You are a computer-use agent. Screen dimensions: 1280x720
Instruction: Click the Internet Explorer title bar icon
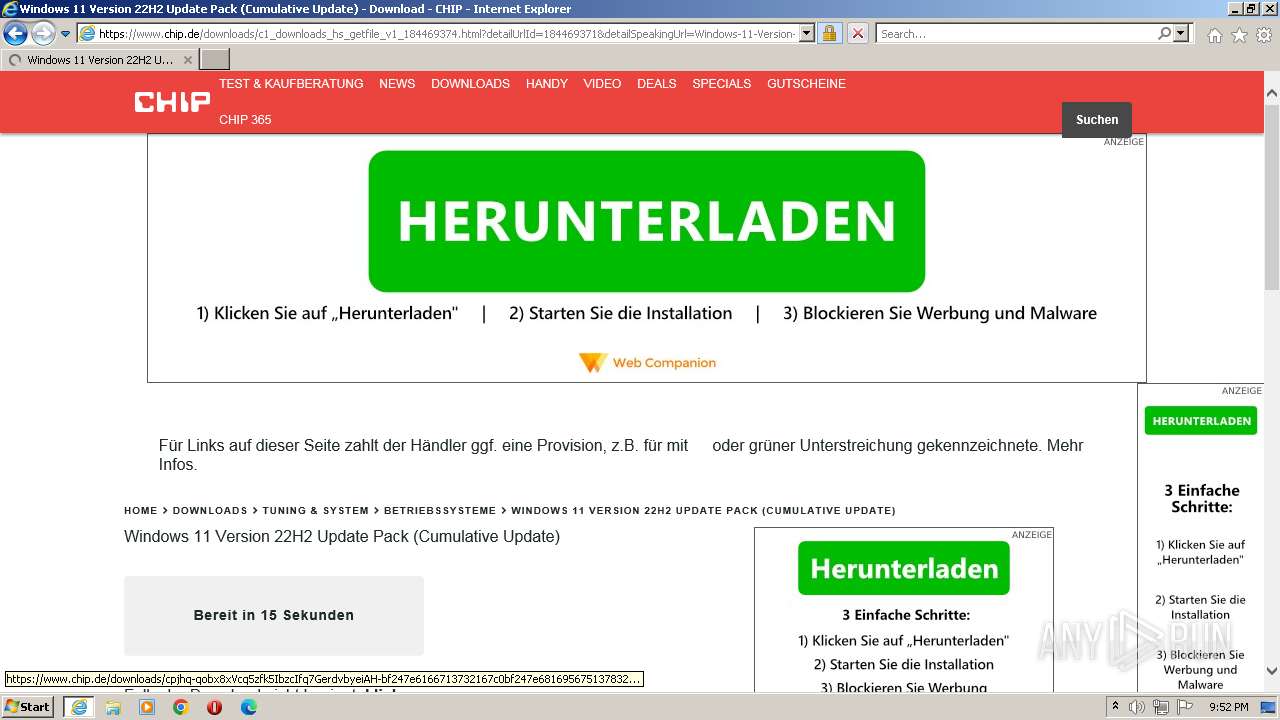pos(10,9)
